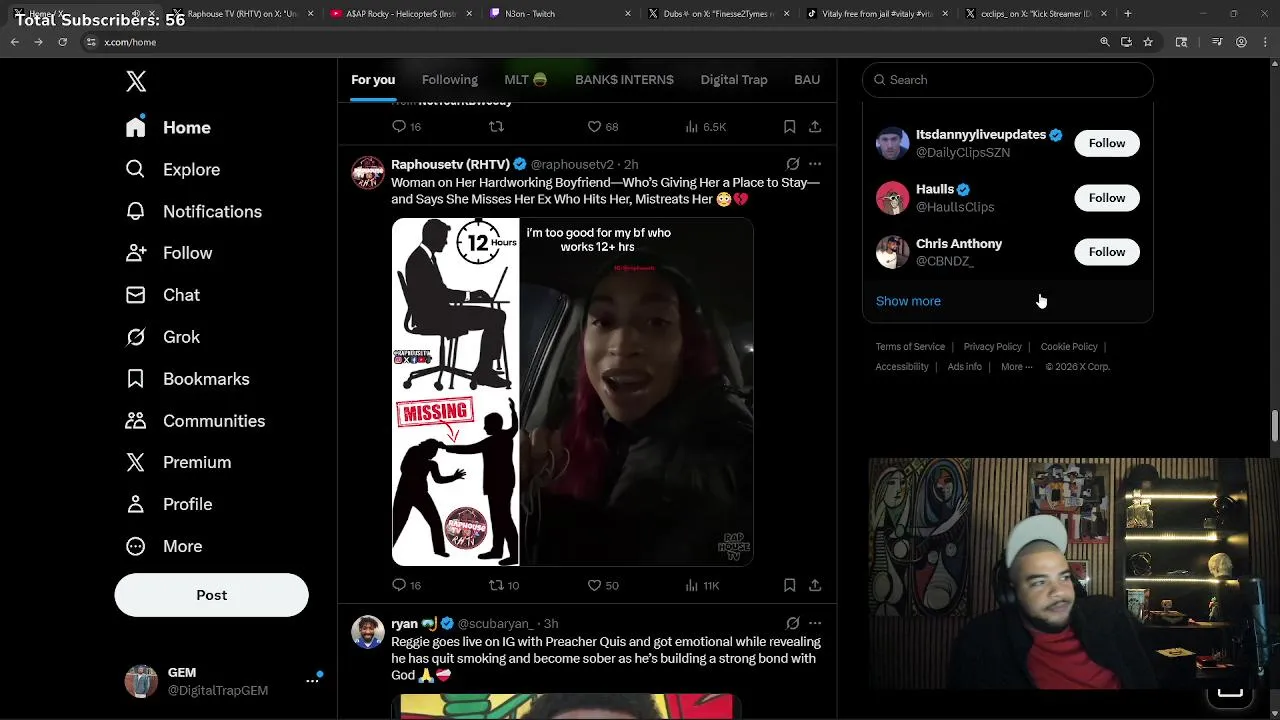
Task: Open Haulls profile name
Action: pyautogui.click(x=935, y=189)
